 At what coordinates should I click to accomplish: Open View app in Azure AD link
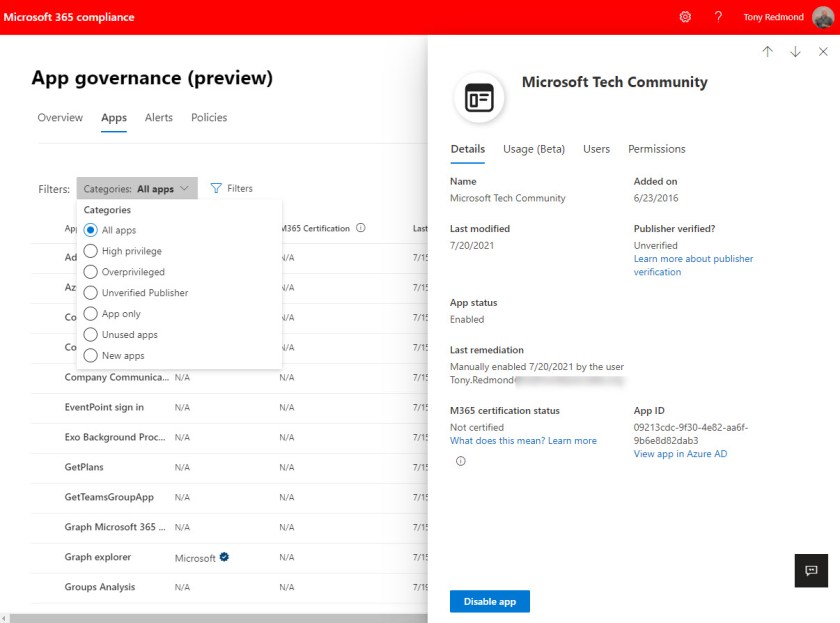pyautogui.click(x=680, y=454)
